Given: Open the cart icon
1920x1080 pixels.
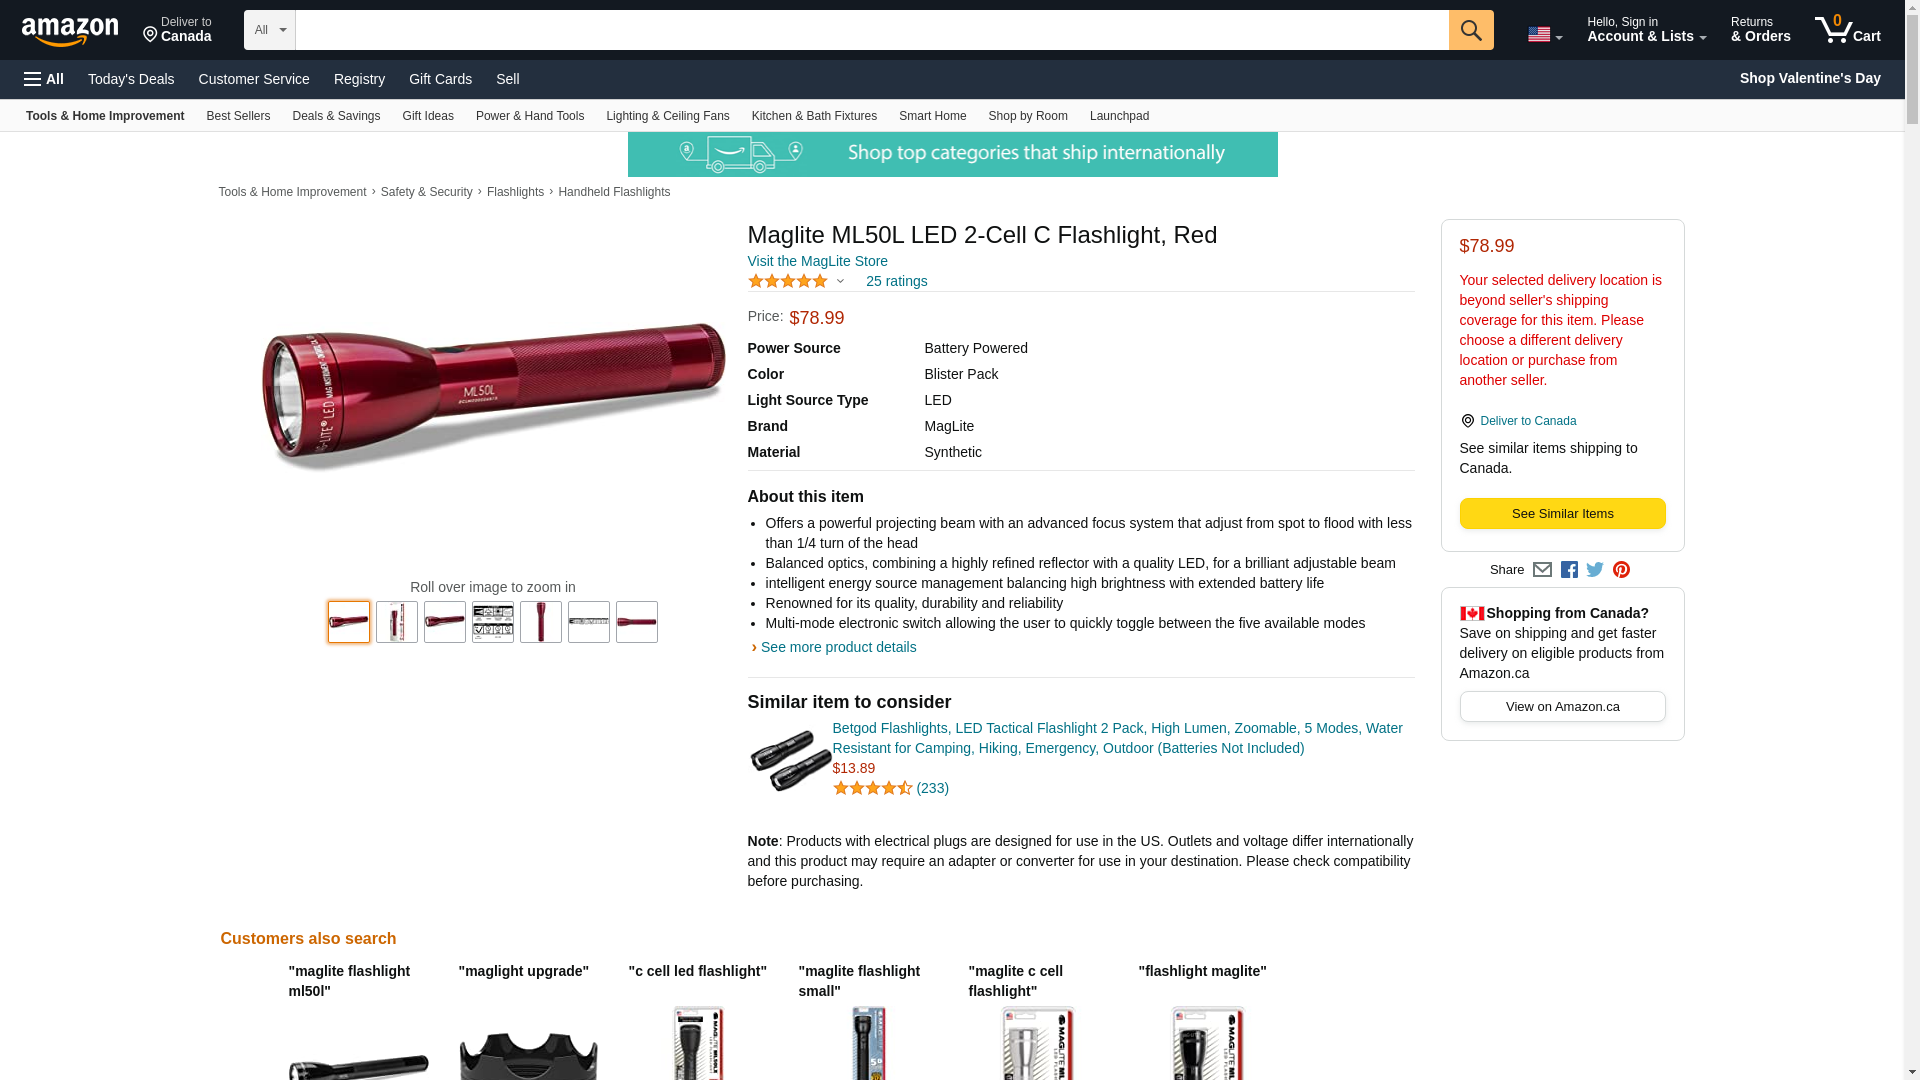Looking at the screenshot, I should point(1847,30).
